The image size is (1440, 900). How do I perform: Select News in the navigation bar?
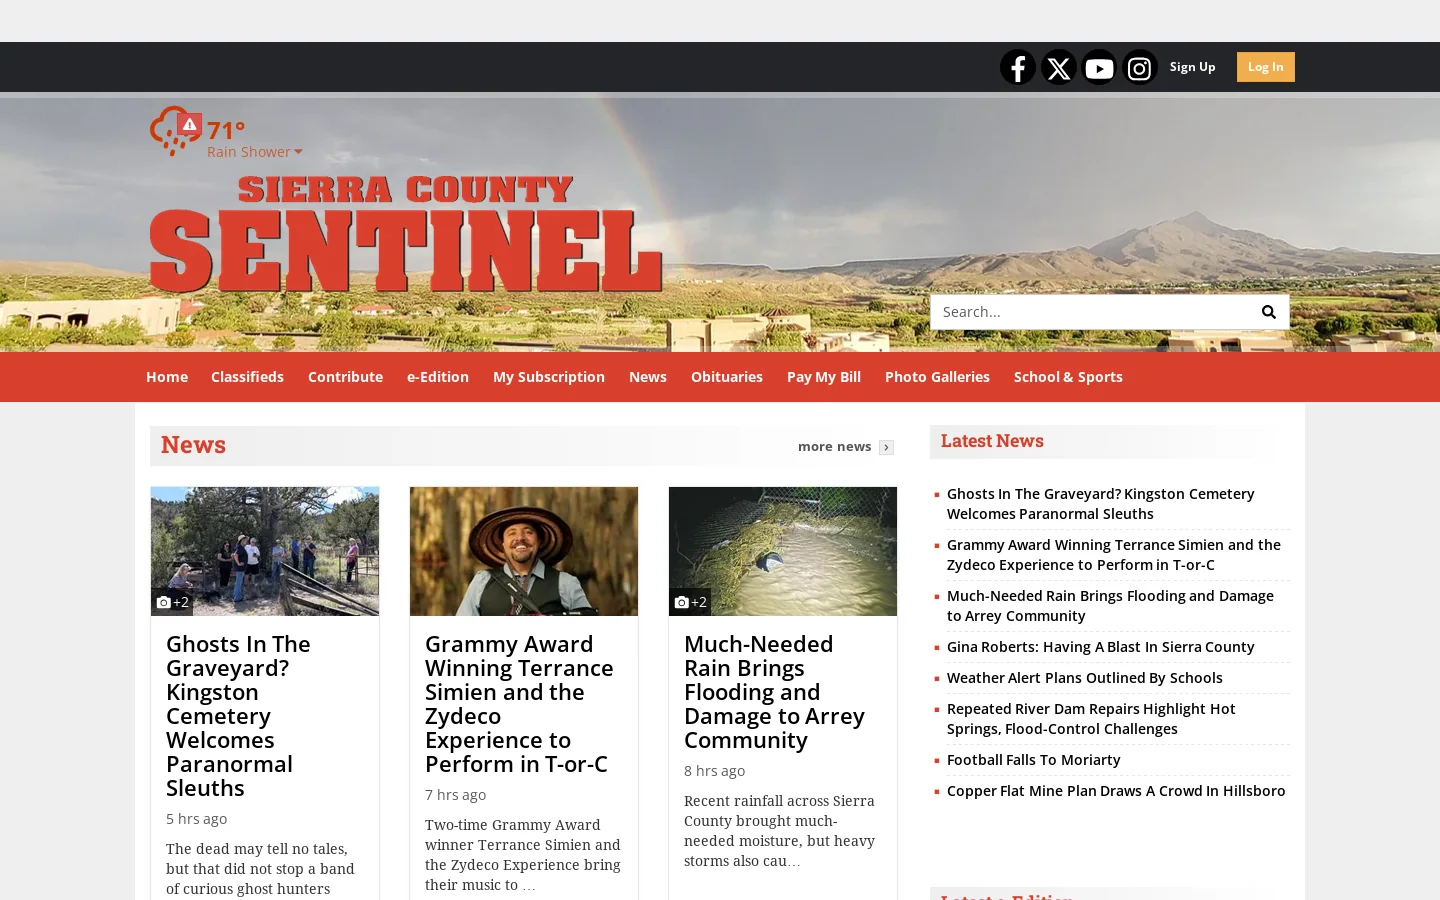(648, 377)
